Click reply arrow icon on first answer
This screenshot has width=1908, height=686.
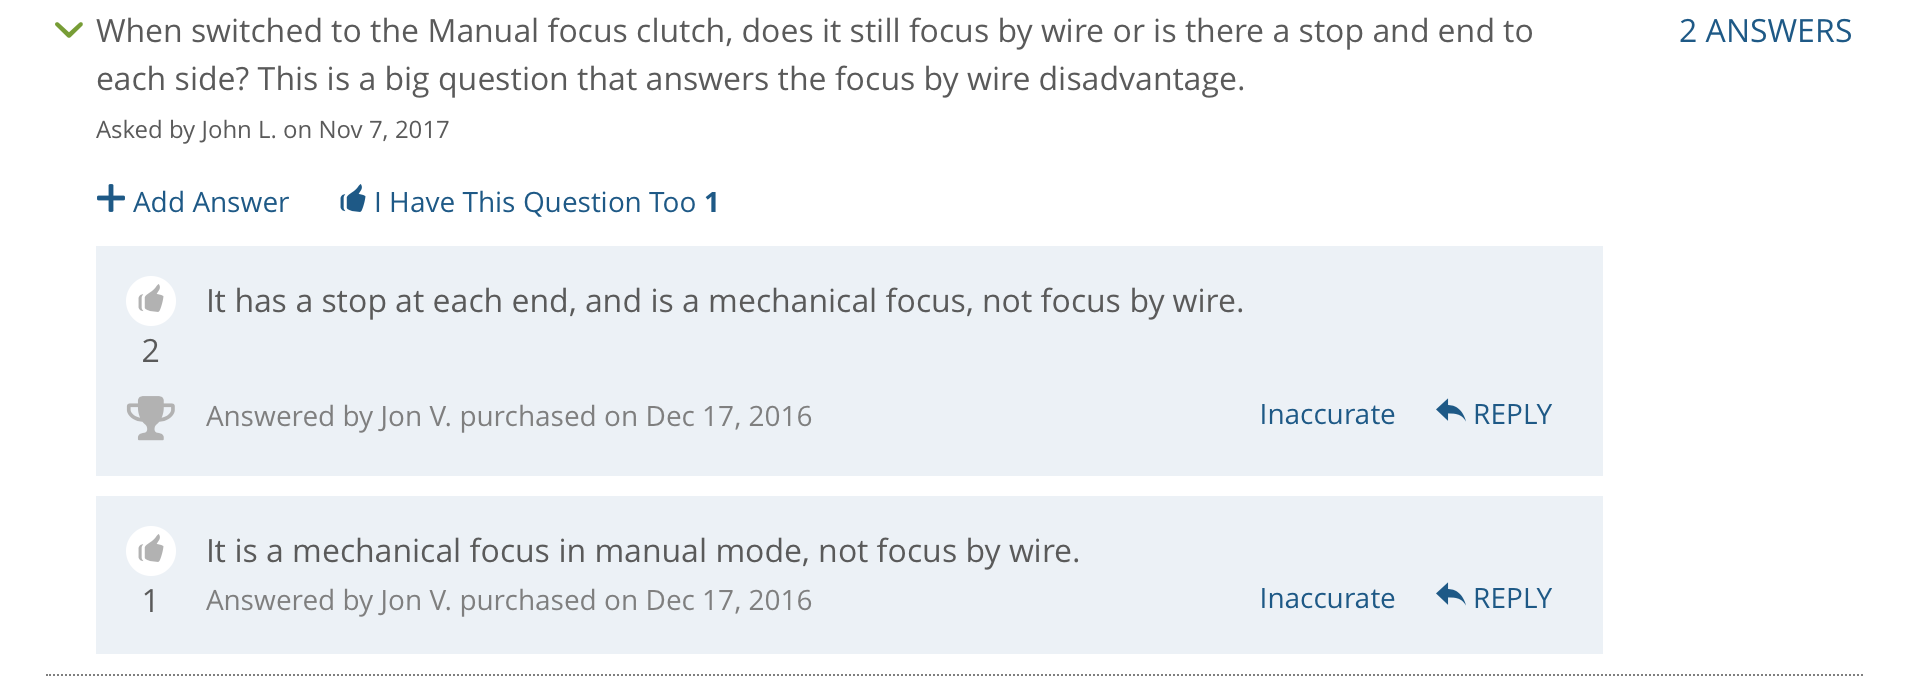(1451, 410)
